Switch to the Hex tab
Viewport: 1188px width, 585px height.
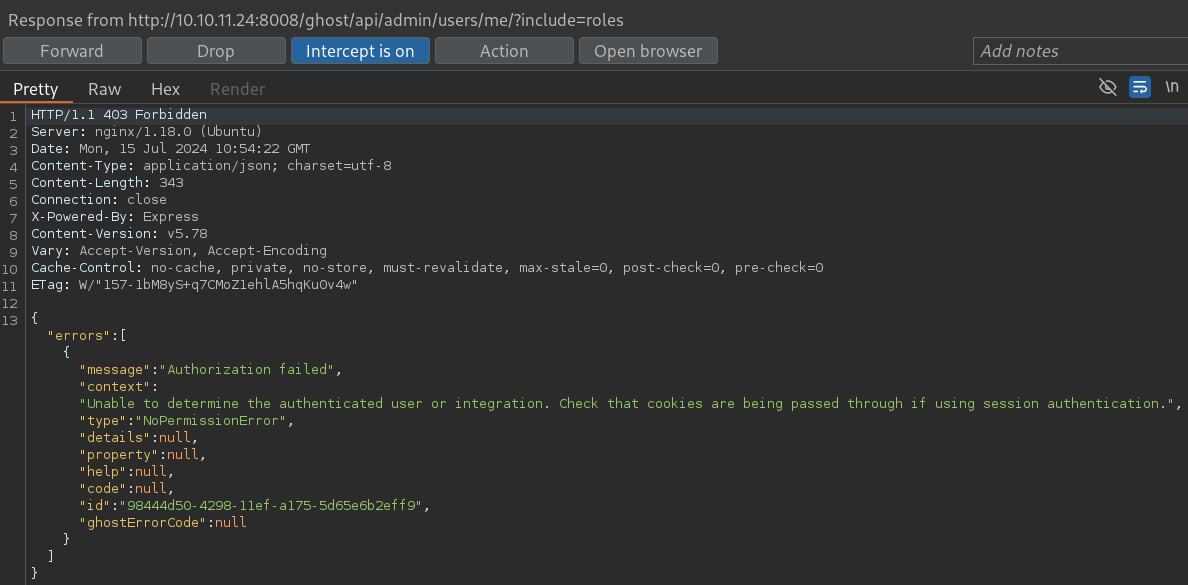165,89
